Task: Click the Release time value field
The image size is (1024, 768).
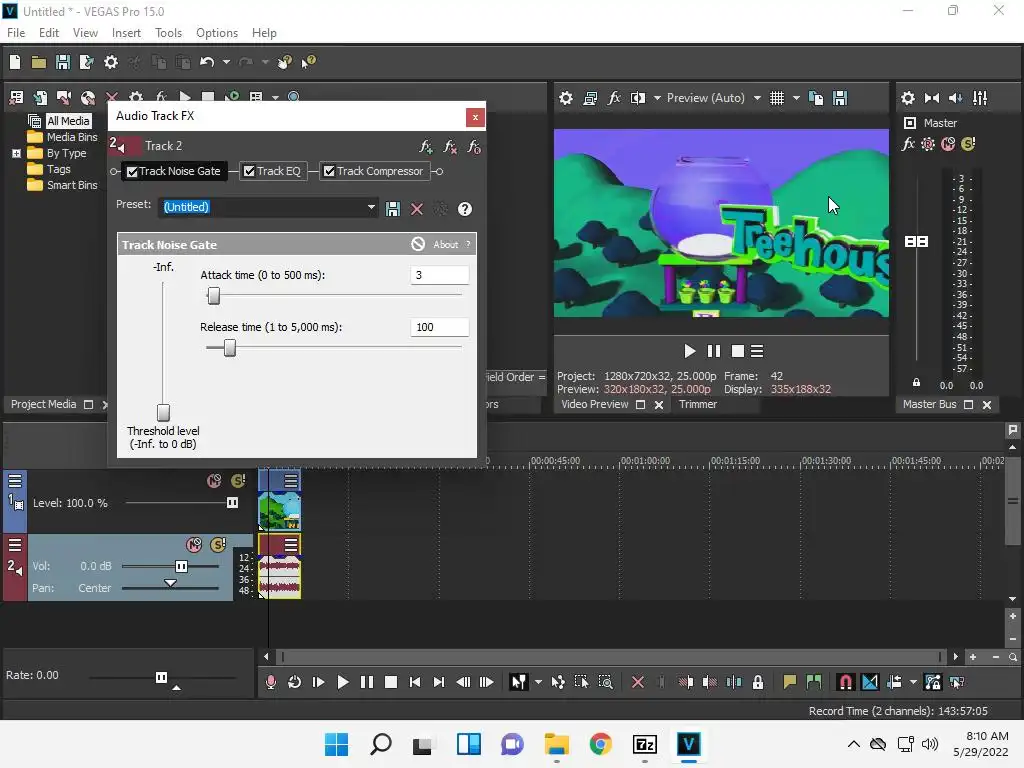Action: coord(440,327)
